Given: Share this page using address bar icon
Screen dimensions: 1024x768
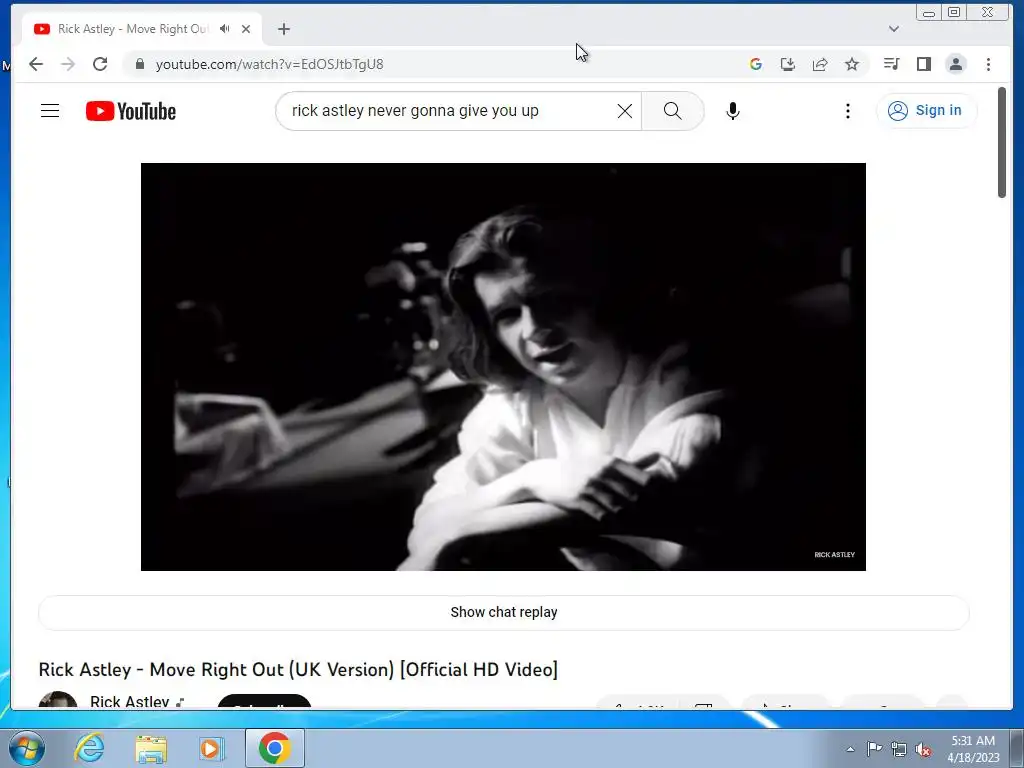Looking at the screenshot, I should (x=820, y=64).
